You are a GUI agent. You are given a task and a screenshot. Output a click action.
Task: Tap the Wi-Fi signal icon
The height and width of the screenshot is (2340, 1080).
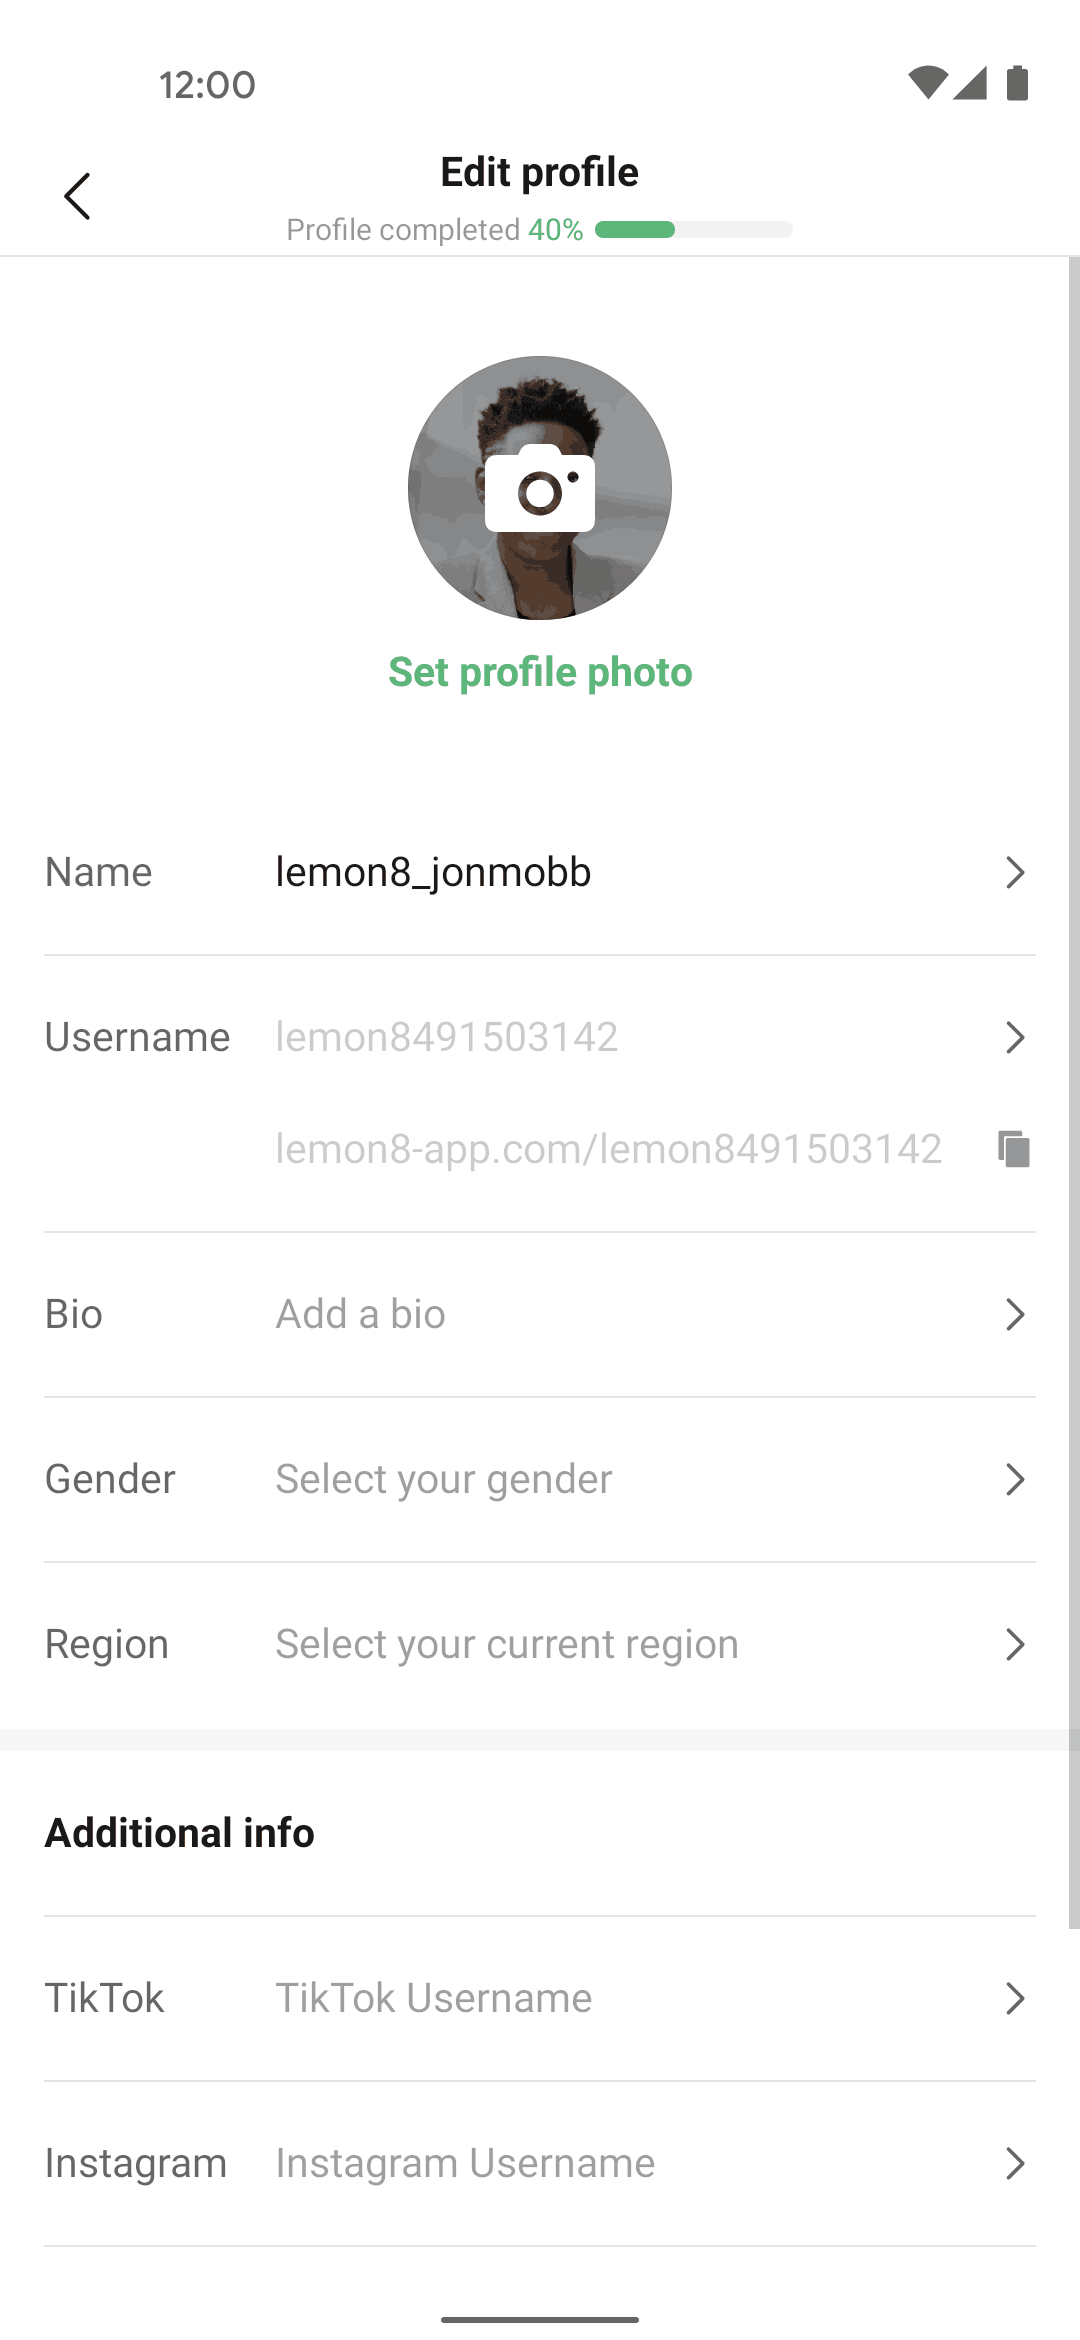point(927,83)
